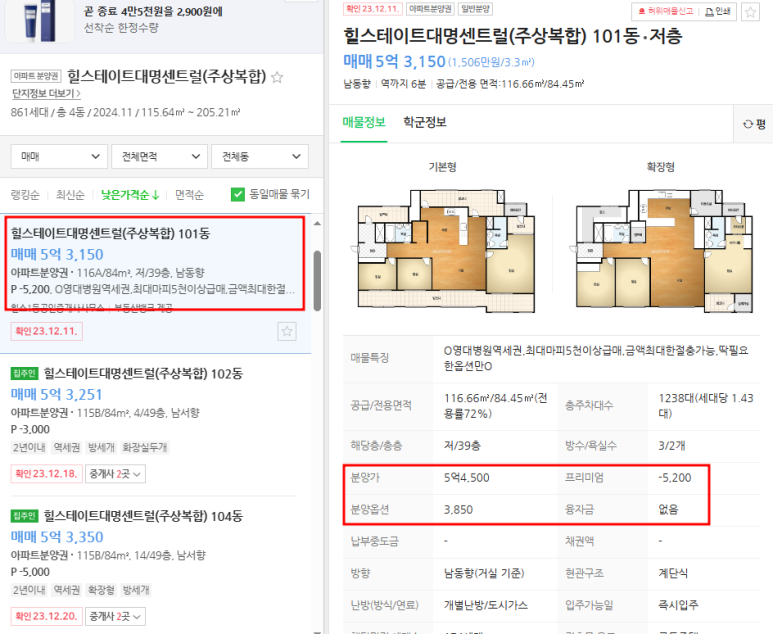Open the advertisement banner product image
This screenshot has width=773, height=634.
pyautogui.click(x=39, y=21)
